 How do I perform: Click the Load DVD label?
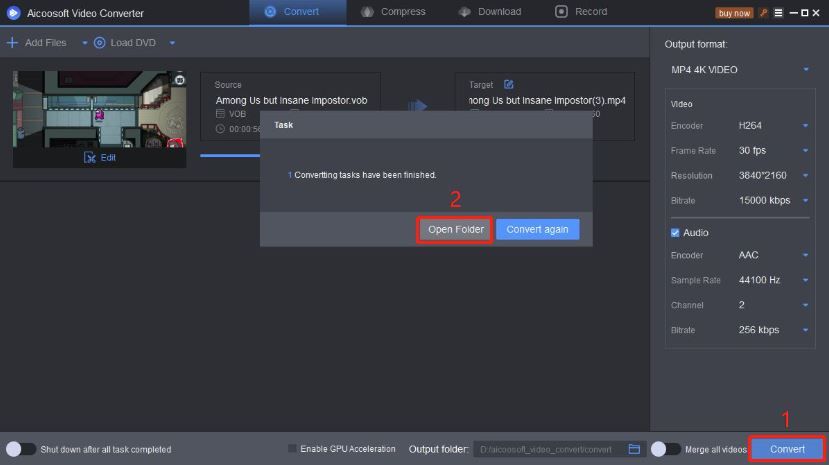point(133,43)
